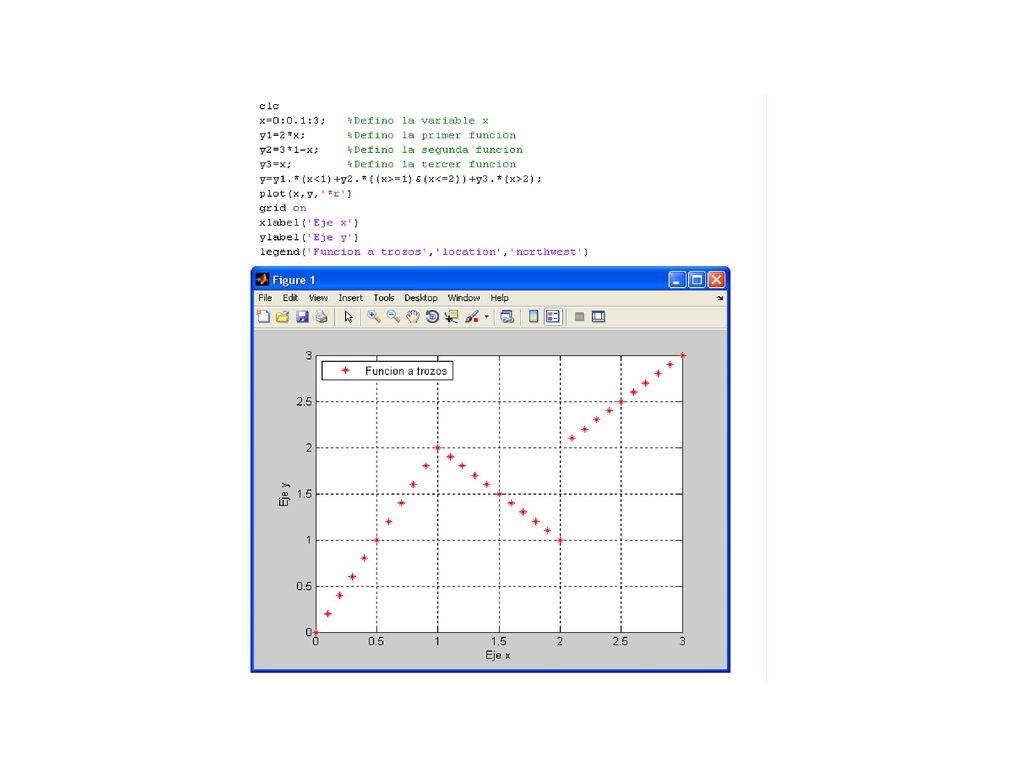Activate the Data Cursor tool
This screenshot has height=768, width=1024.
pos(451,317)
